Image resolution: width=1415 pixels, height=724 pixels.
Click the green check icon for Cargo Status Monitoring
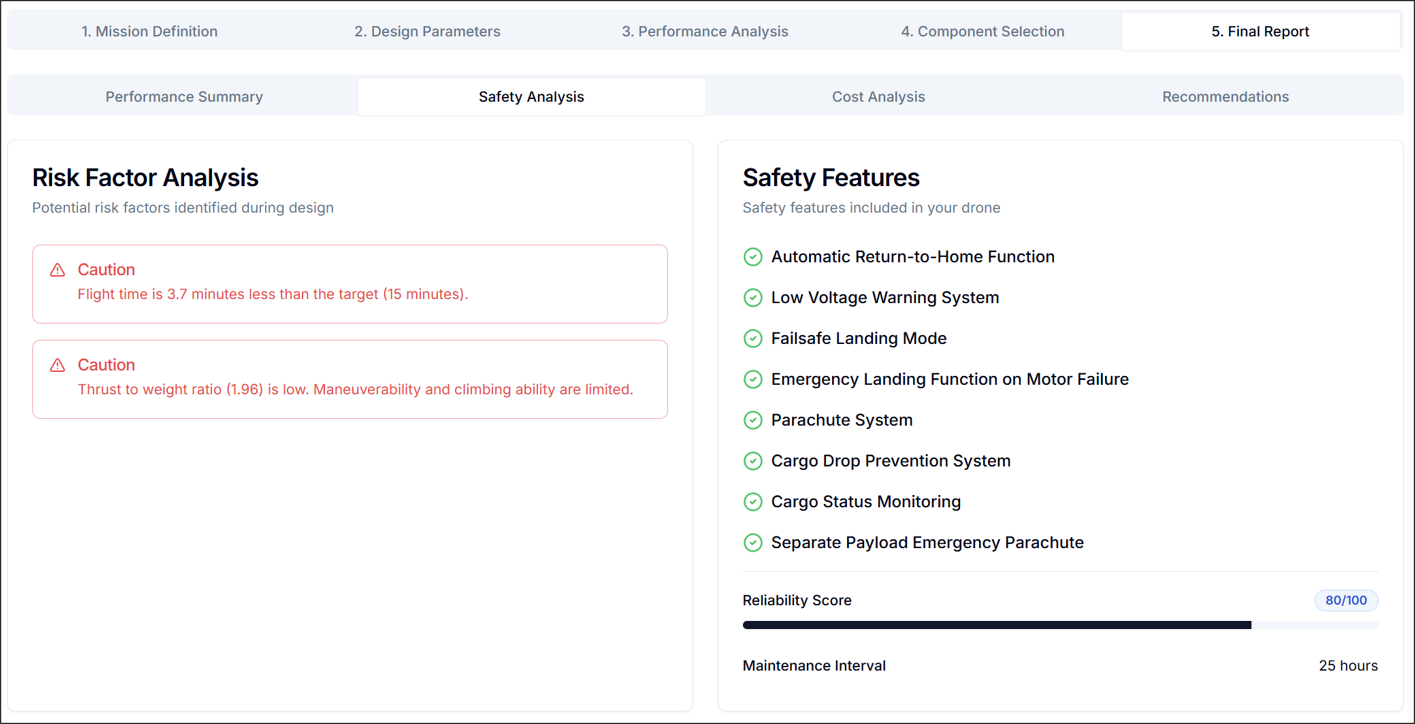[x=753, y=501]
